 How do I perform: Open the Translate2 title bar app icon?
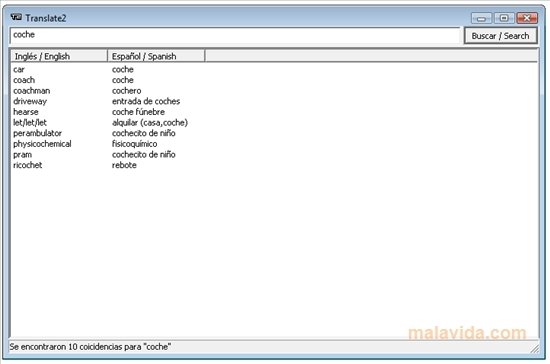click(16, 17)
